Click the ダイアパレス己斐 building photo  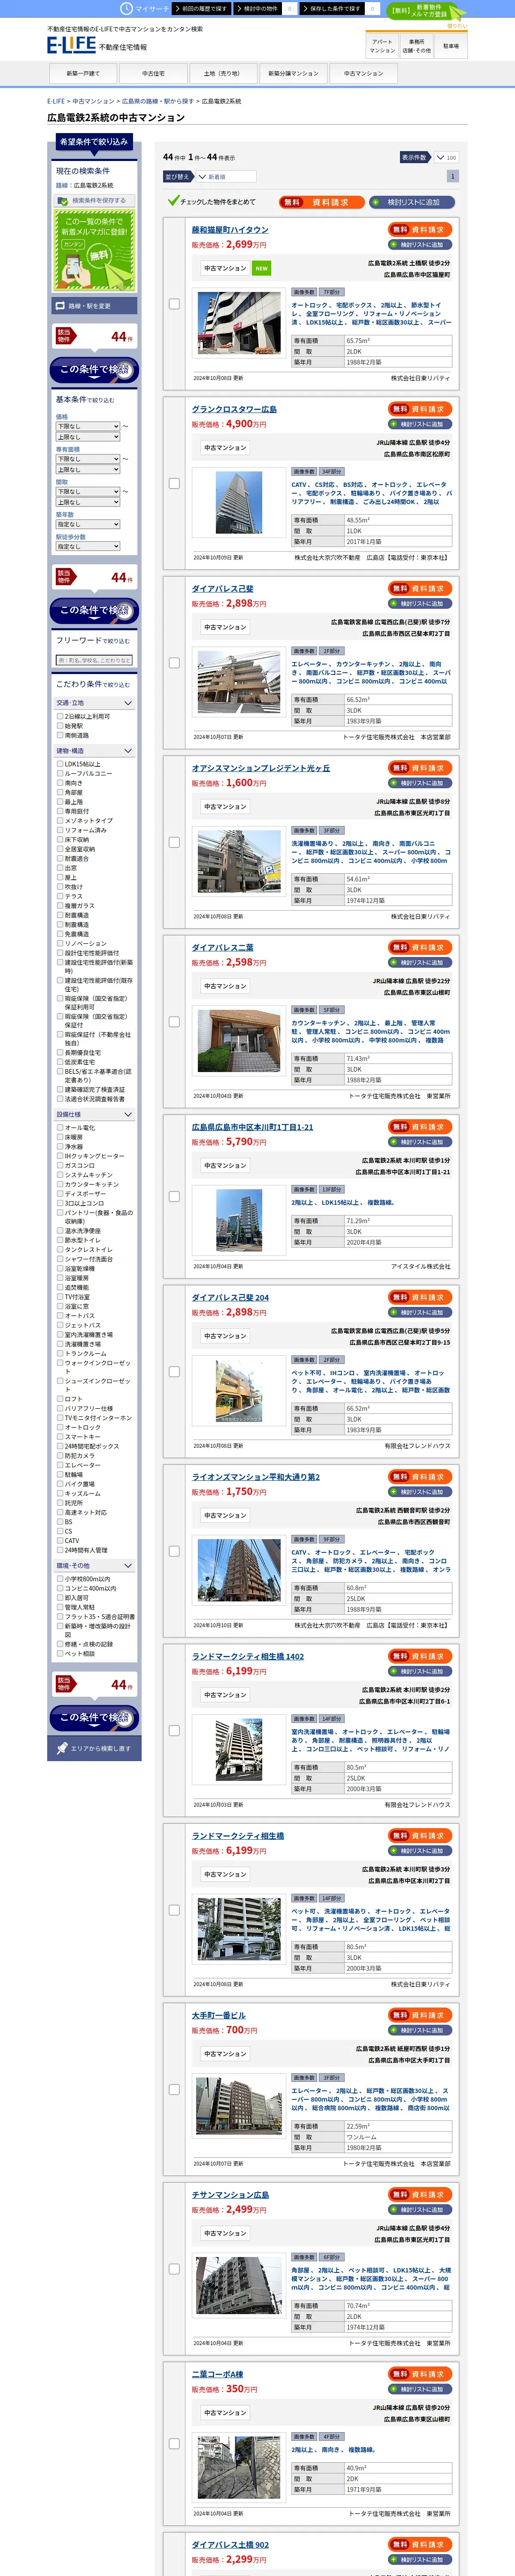pyautogui.click(x=239, y=682)
